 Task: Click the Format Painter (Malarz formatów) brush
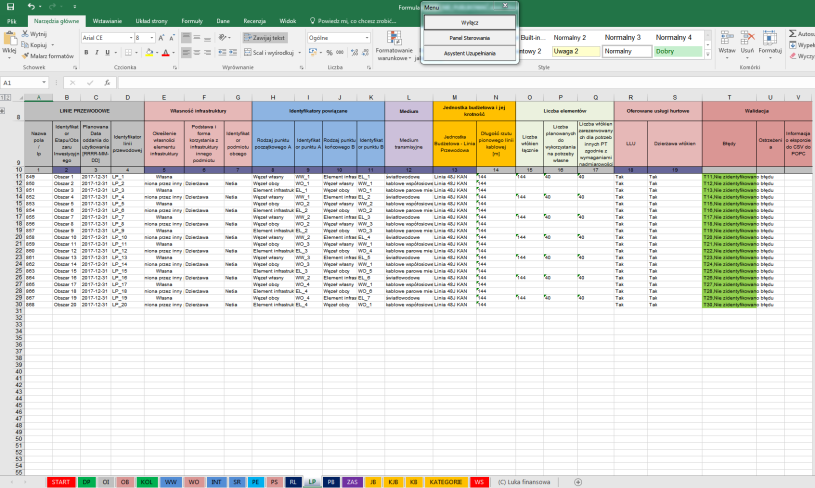coord(25,56)
